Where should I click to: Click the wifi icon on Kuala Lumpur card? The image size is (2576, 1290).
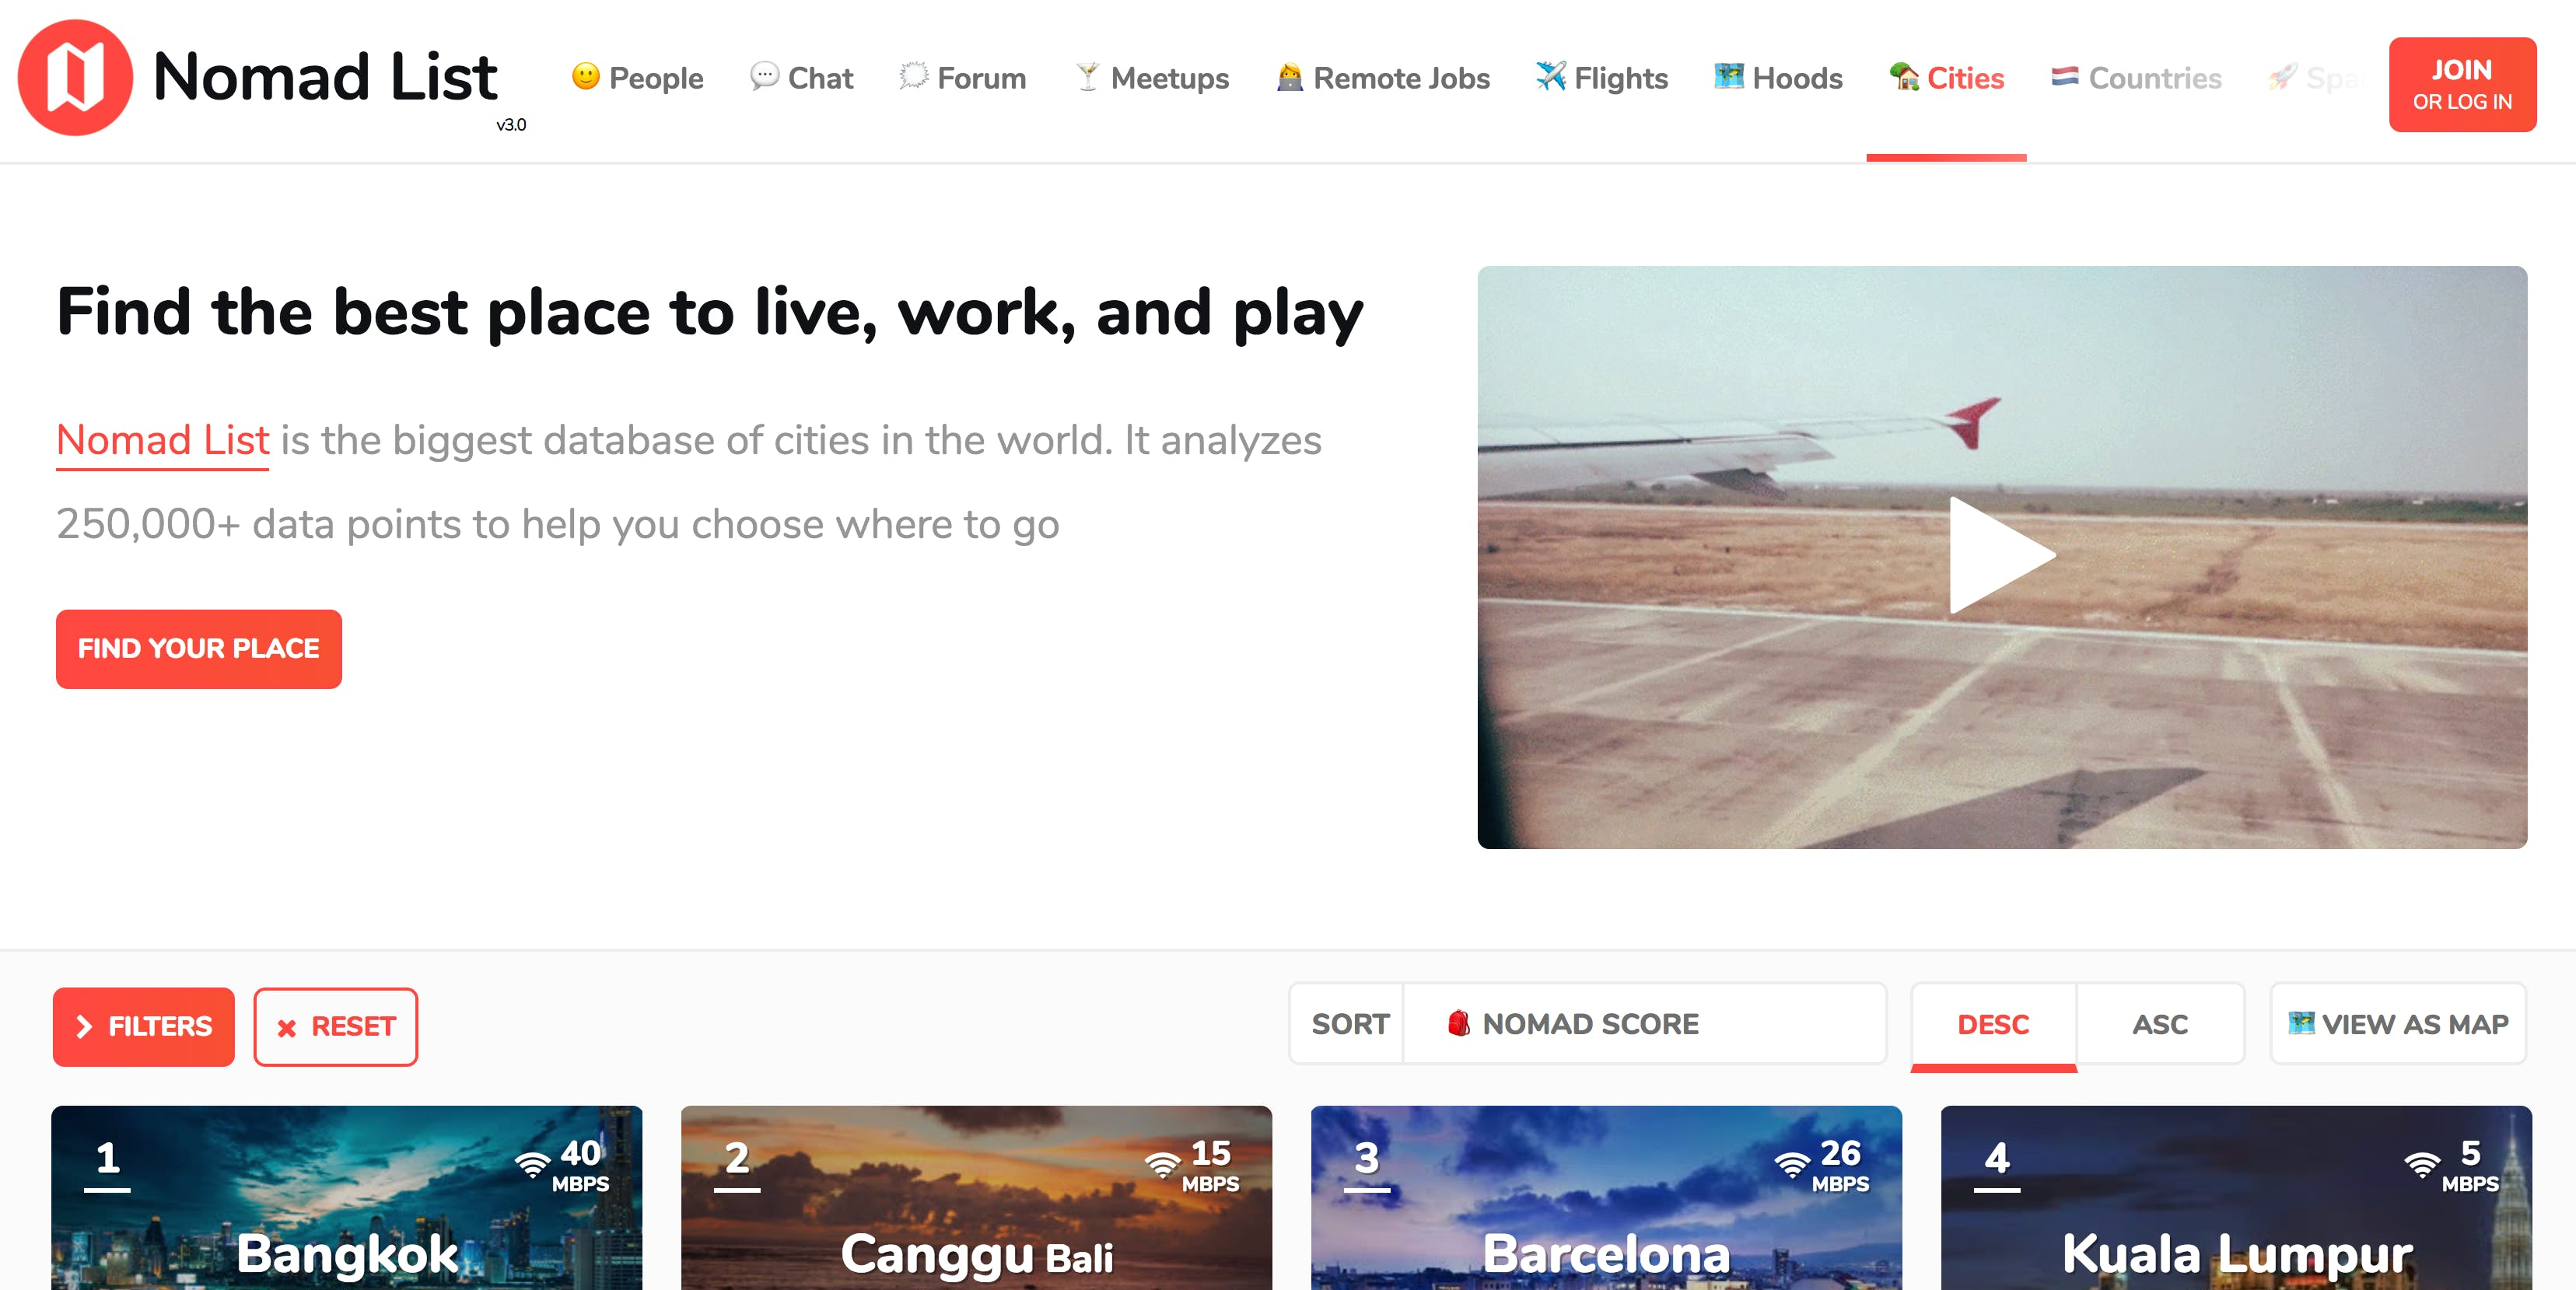[x=2422, y=1164]
